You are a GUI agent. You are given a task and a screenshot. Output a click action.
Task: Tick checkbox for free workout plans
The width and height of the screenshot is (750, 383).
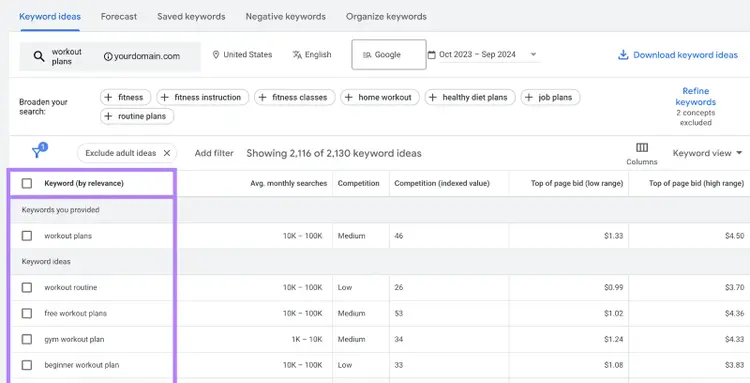pos(27,313)
